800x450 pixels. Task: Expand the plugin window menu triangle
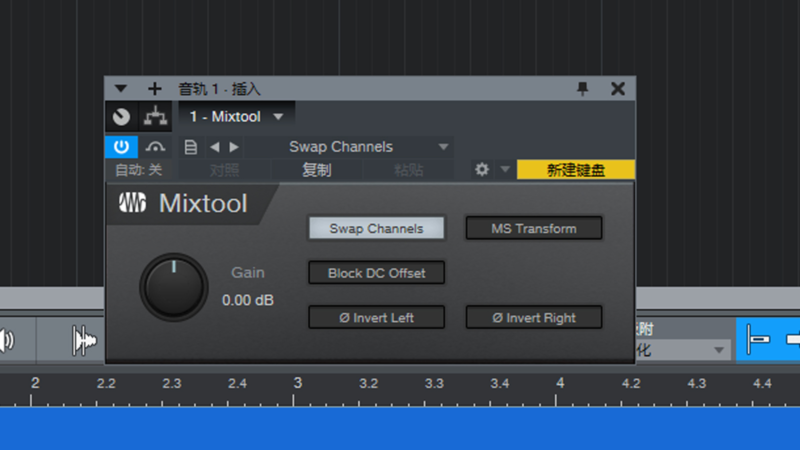[122, 89]
